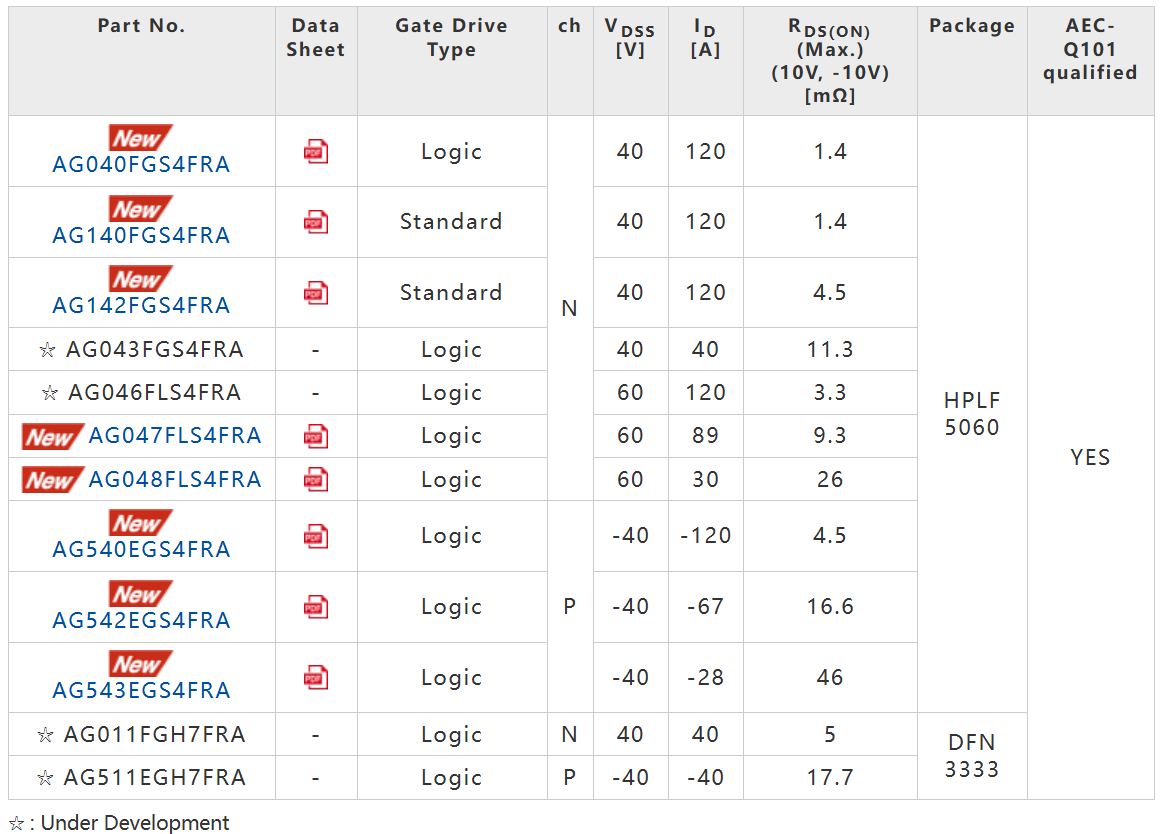Screen dimensions: 1161x834
Task: Click the New badge beside AG047FLS4FRA
Action: 50,437
